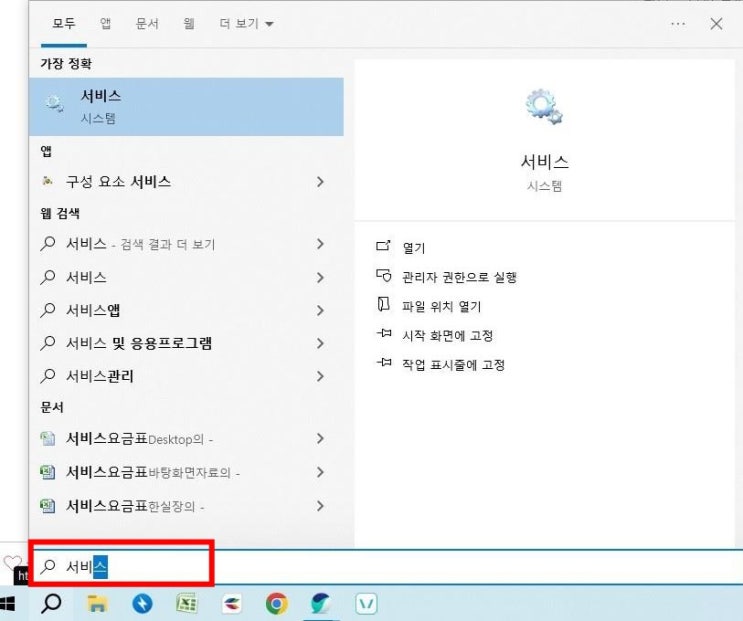Screen dimensions: 743x621
Task: Click Excel icon of 서비스요금표 바탕화면자료
Action: [47, 472]
